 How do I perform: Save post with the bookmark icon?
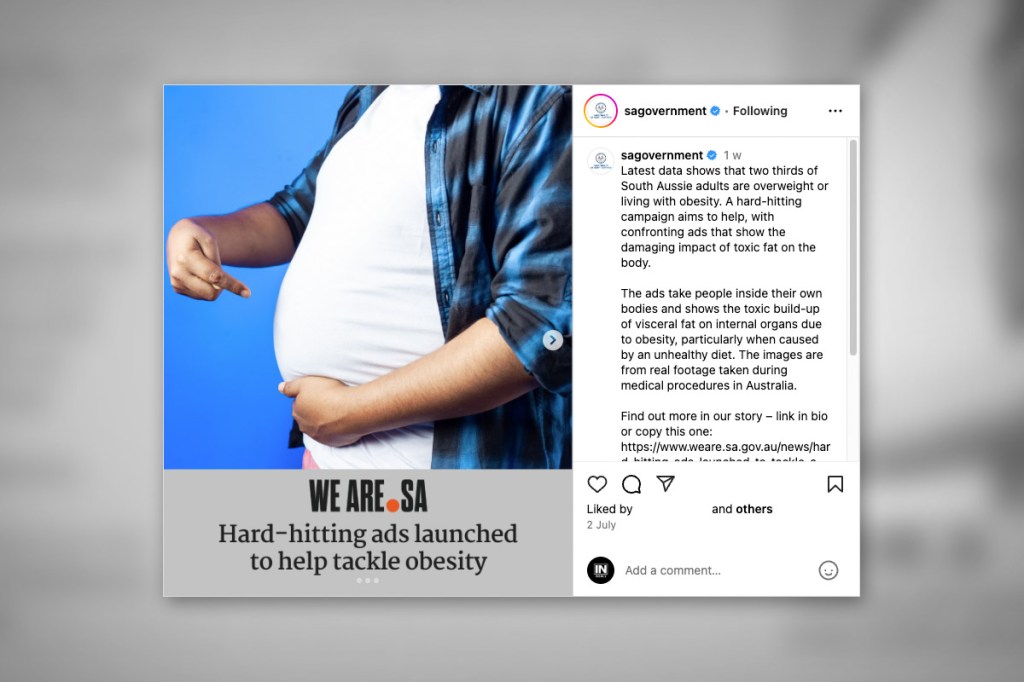pyautogui.click(x=835, y=484)
